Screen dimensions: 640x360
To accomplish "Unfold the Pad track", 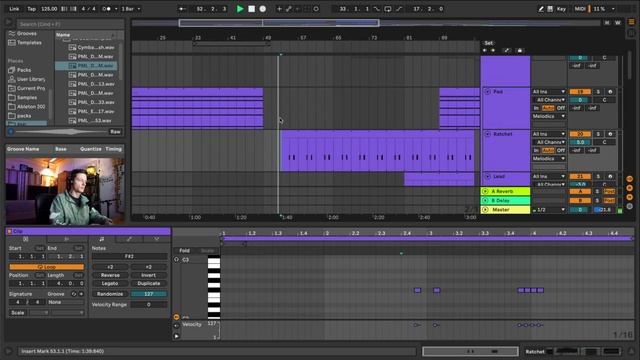I will pyautogui.click(x=487, y=92).
